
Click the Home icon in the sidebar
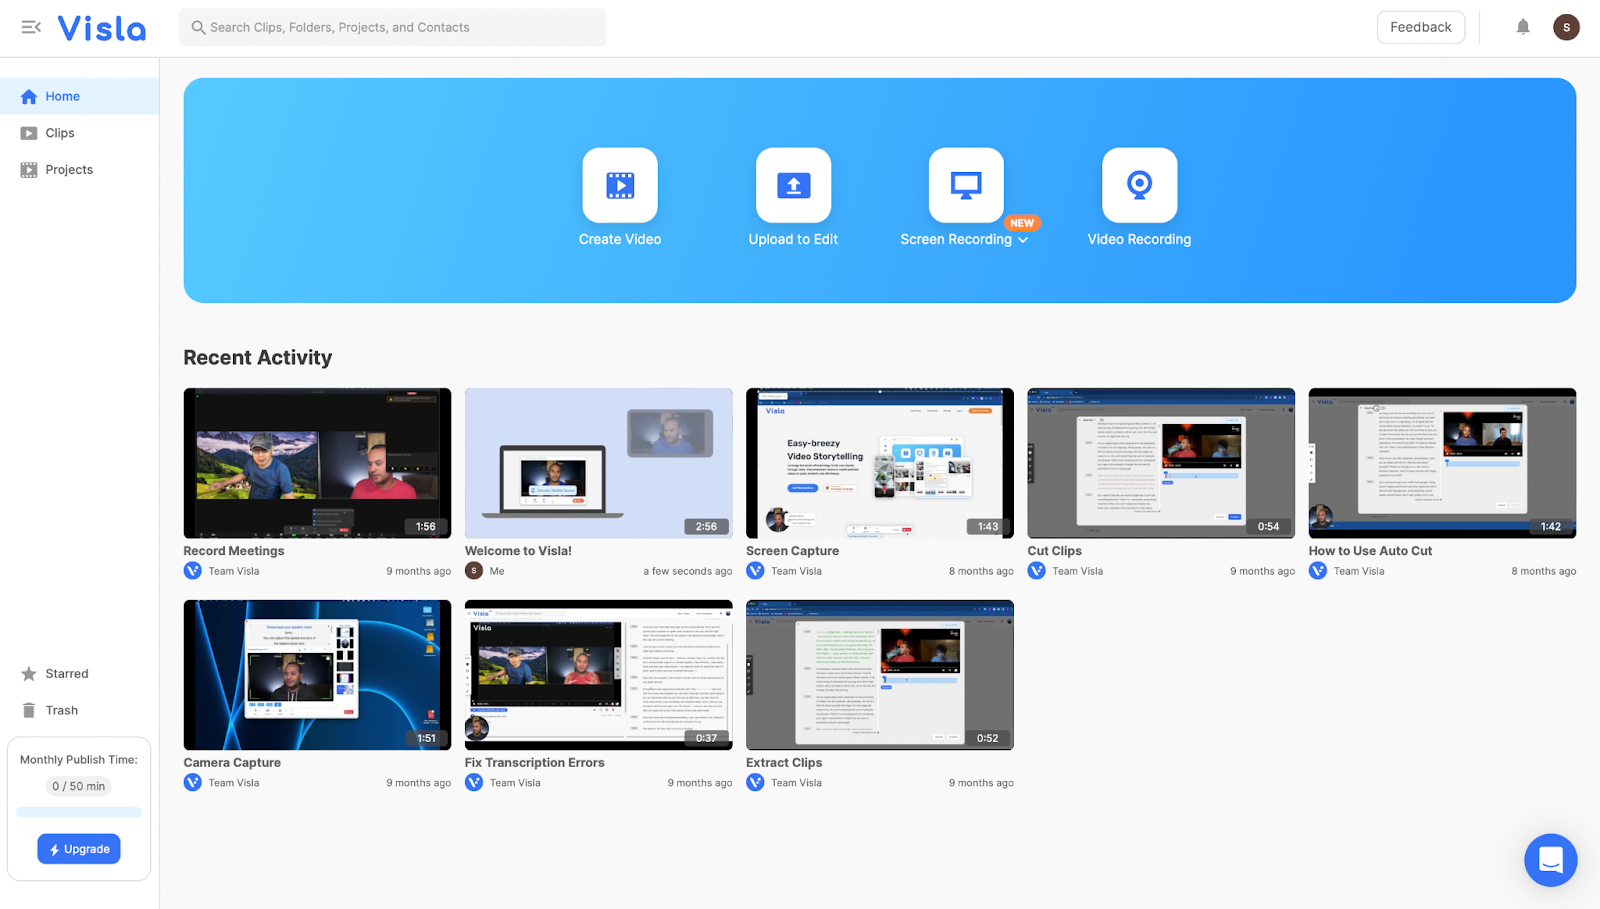coord(29,97)
